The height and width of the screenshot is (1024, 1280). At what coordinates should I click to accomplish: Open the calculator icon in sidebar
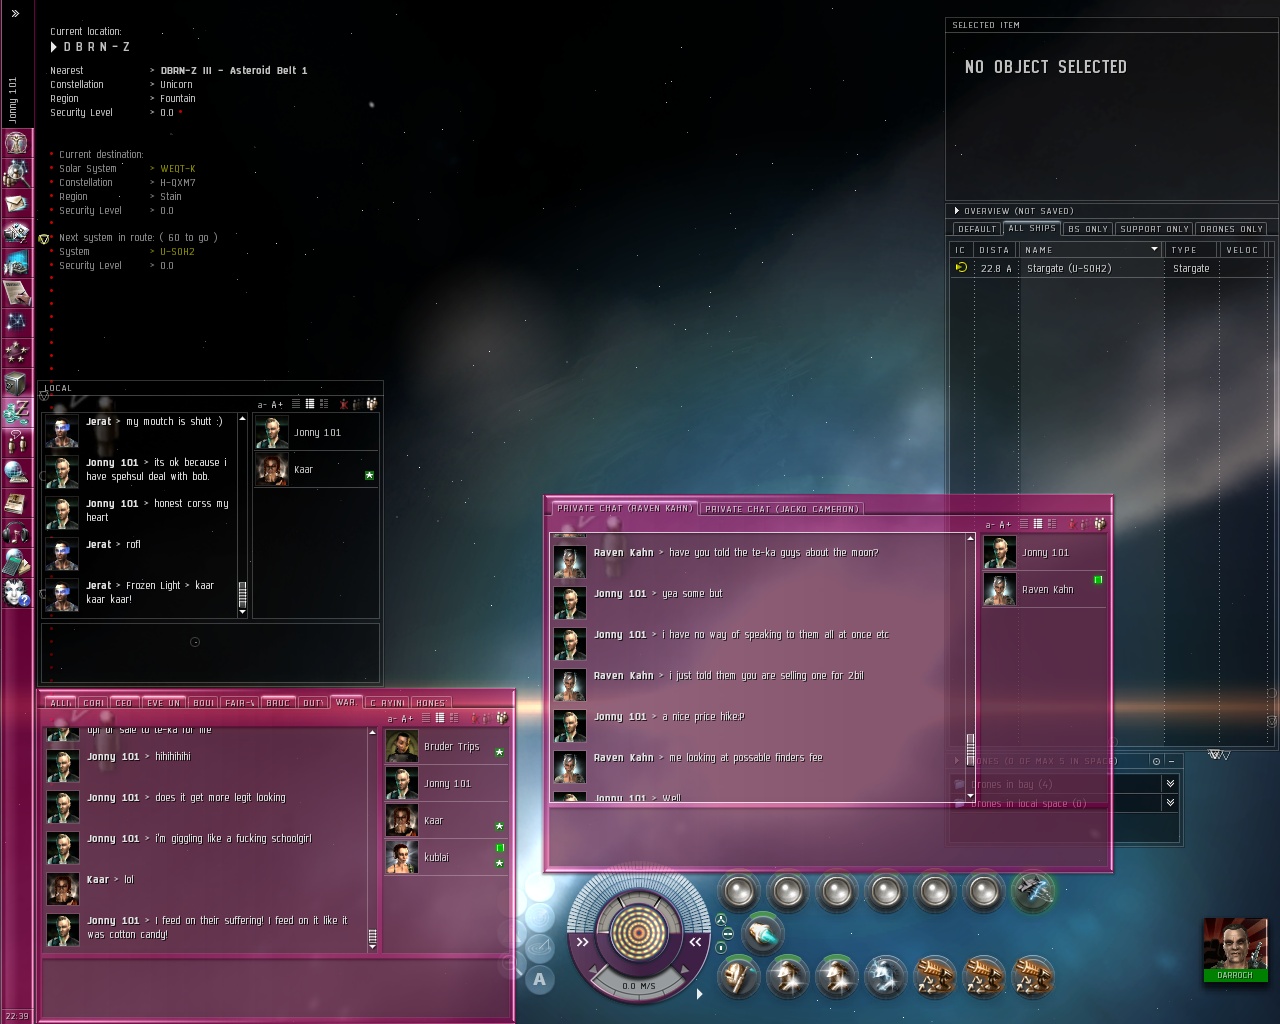[16, 562]
